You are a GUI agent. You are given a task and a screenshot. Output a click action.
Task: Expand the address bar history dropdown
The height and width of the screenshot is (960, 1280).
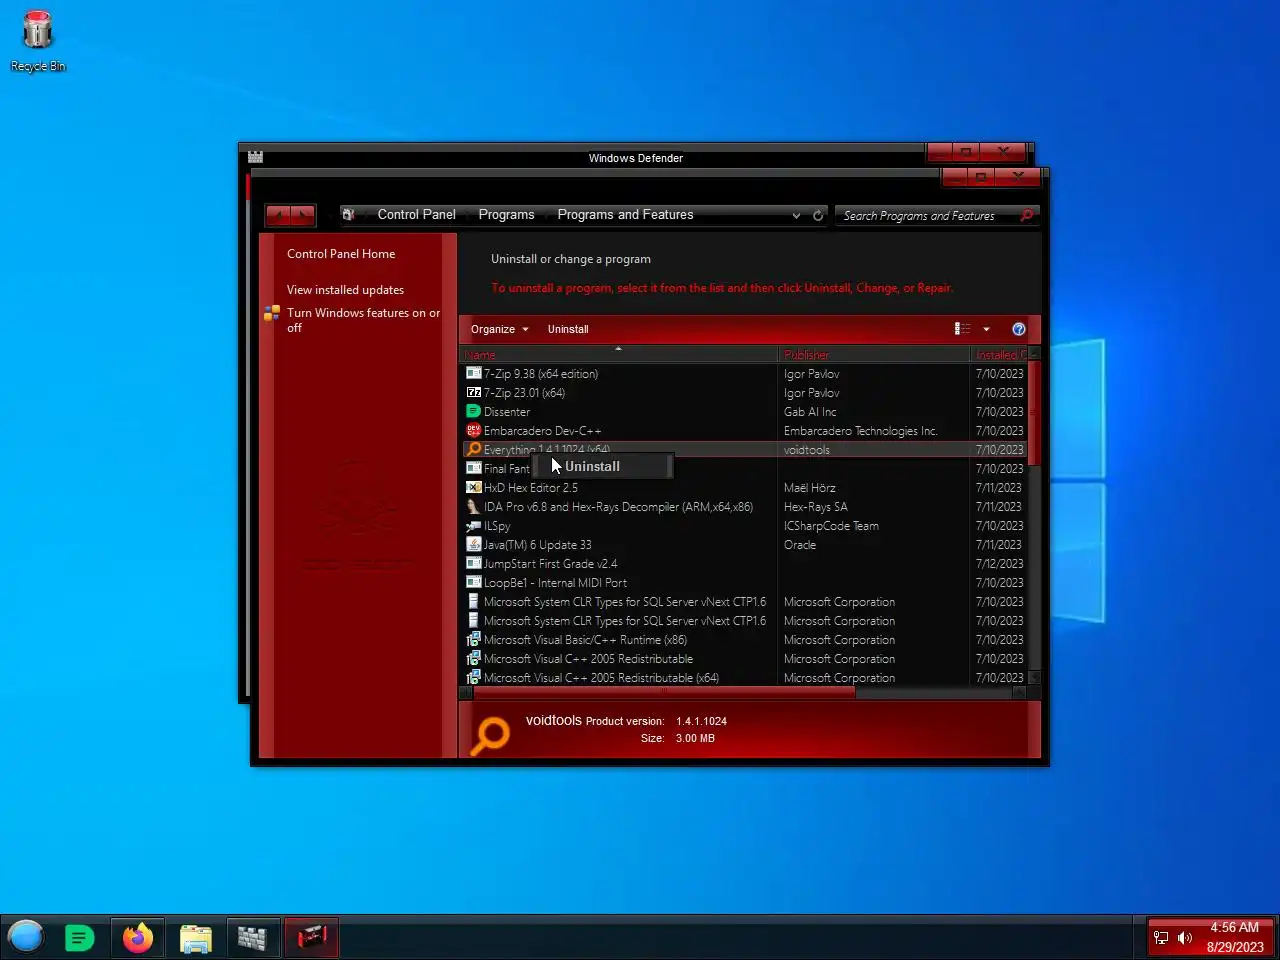[x=796, y=215]
